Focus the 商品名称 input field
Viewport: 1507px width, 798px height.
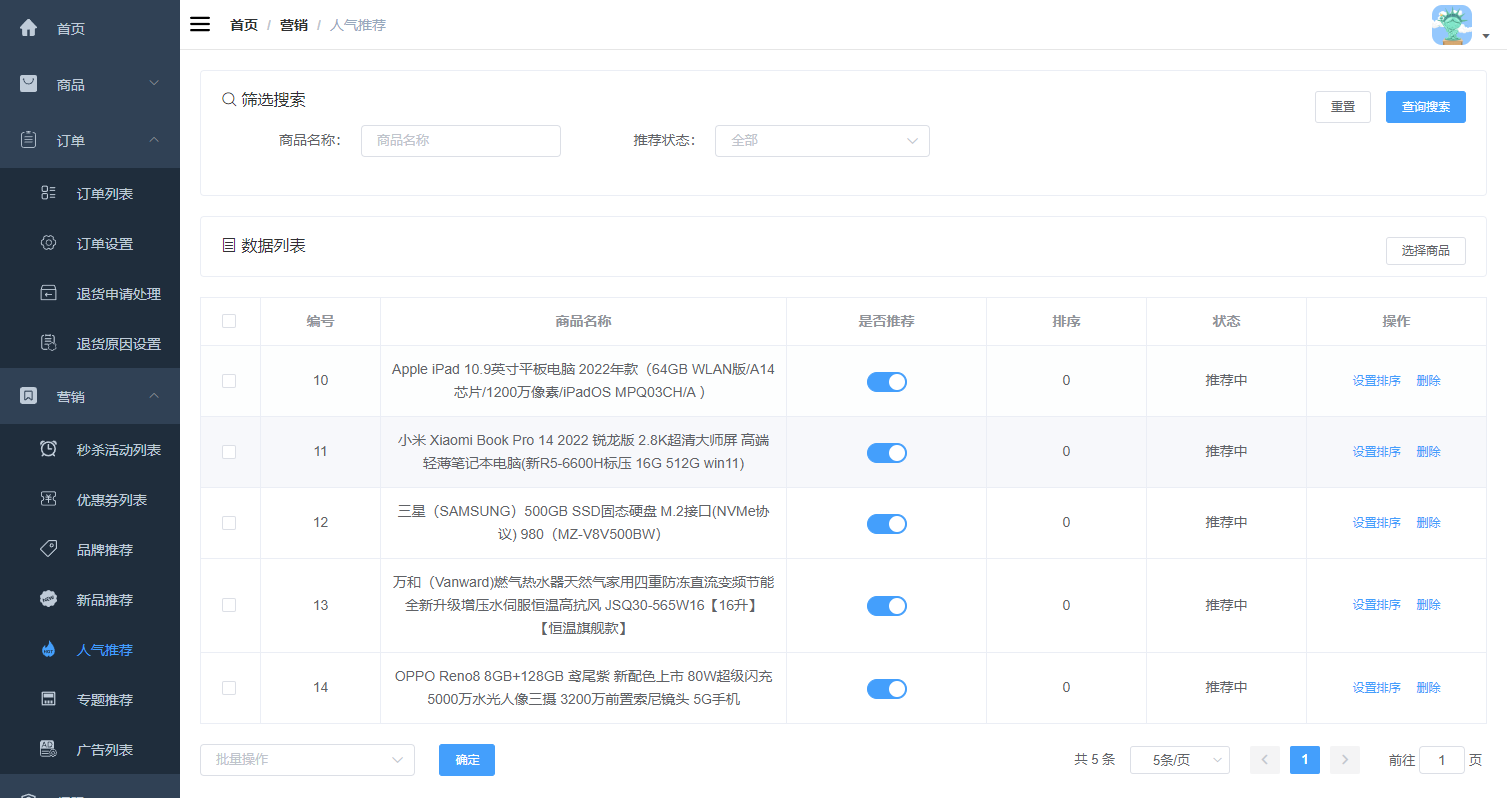pyautogui.click(x=461, y=141)
